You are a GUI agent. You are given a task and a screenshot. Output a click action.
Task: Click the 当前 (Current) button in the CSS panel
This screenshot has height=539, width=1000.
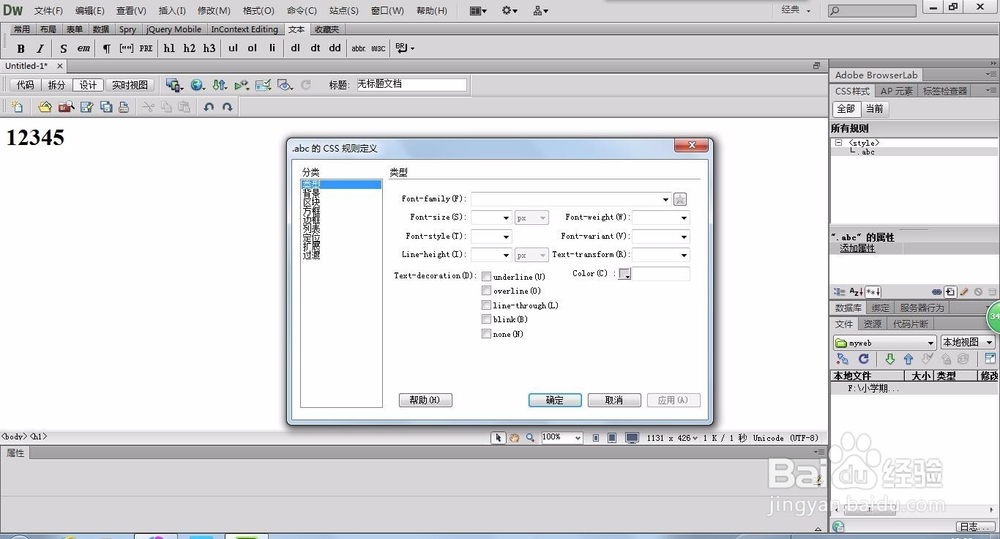click(x=874, y=108)
